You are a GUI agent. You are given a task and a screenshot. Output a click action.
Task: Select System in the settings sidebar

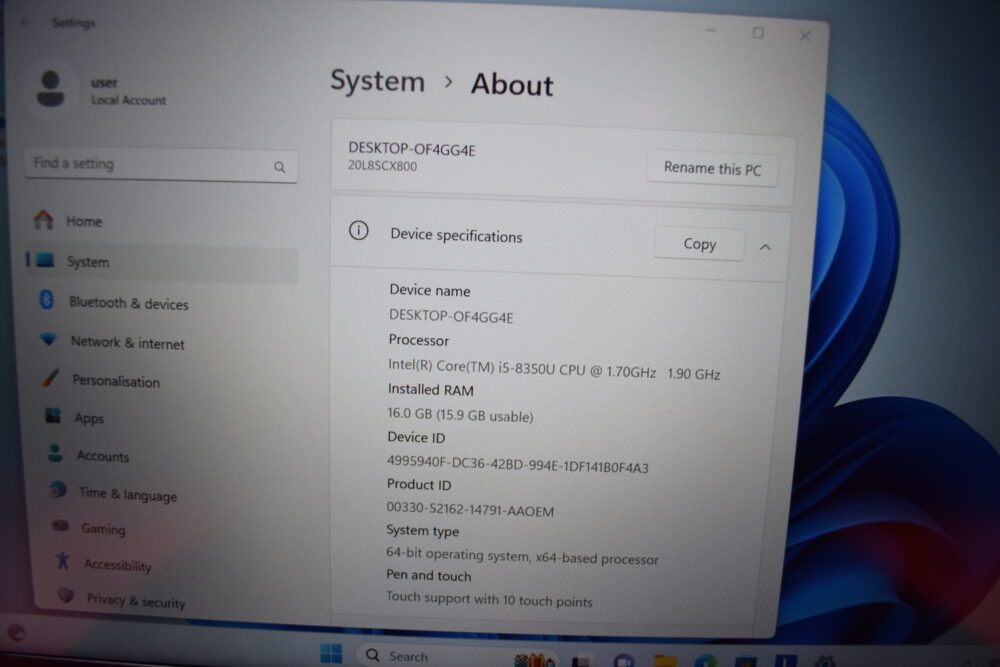[162, 261]
